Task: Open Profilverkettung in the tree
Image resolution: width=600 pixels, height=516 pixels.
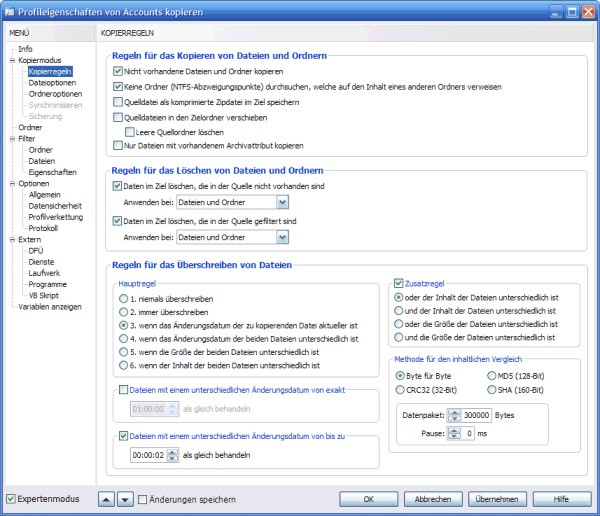Action: [55, 217]
